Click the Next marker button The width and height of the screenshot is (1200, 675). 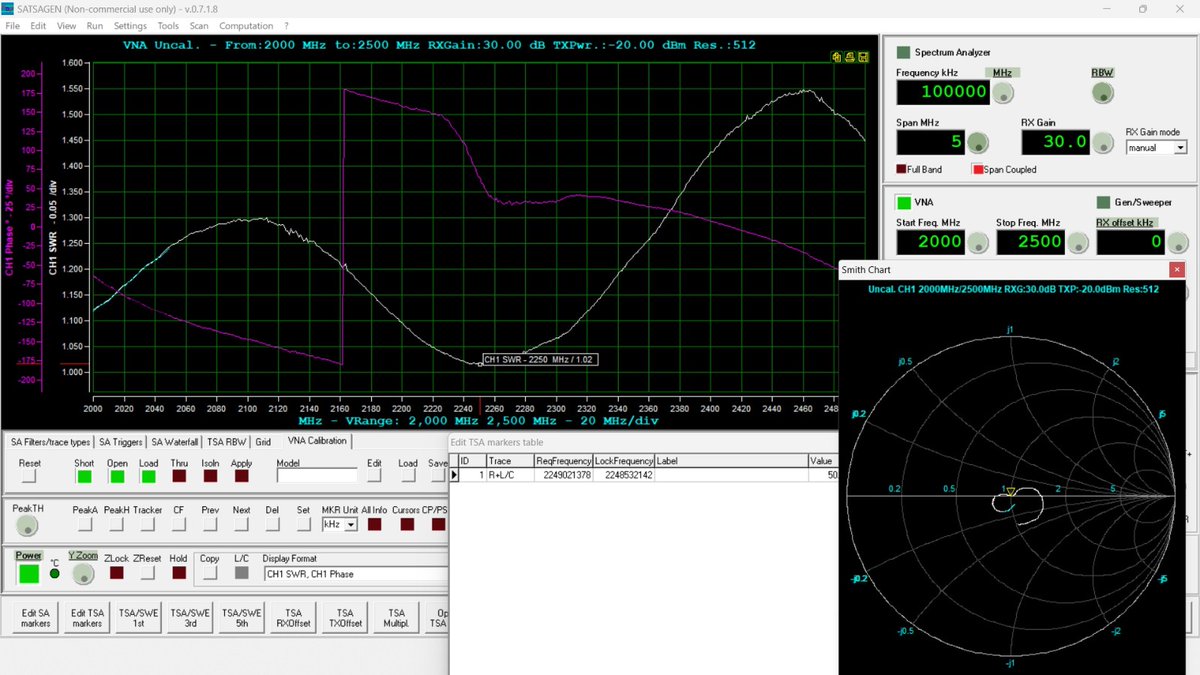(241, 524)
